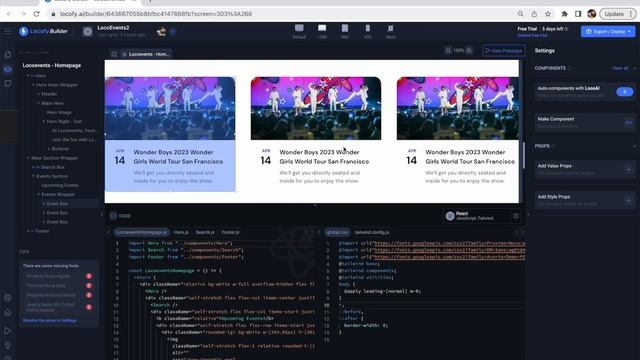Click View all components link
Image resolution: width=640 pixels, height=360 pixels.
click(x=620, y=68)
